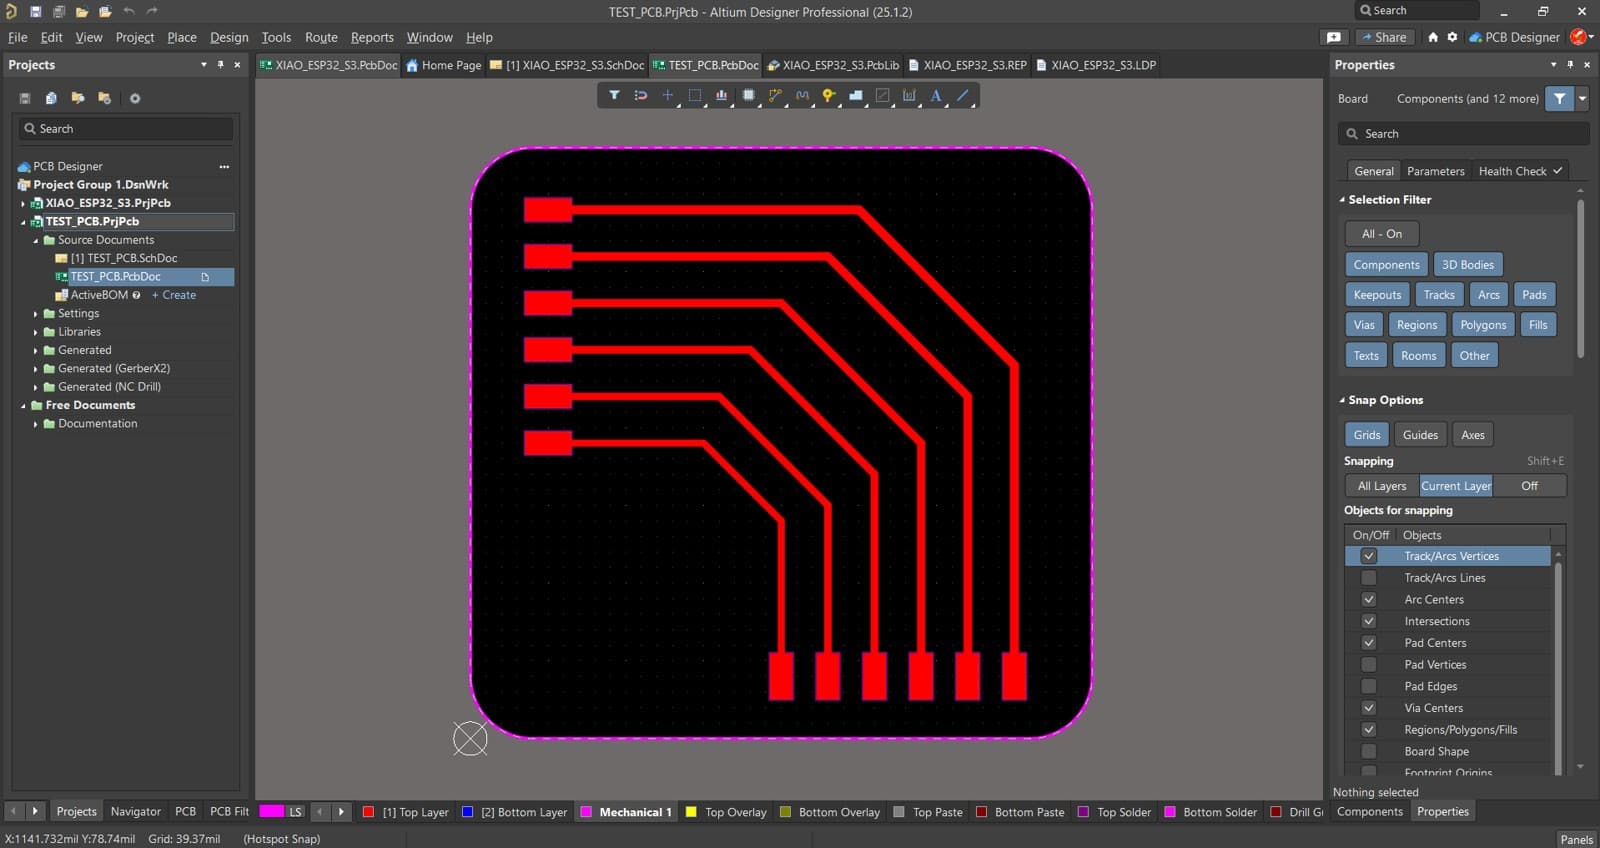Open the Design menu
1600x848 pixels.
(x=229, y=37)
